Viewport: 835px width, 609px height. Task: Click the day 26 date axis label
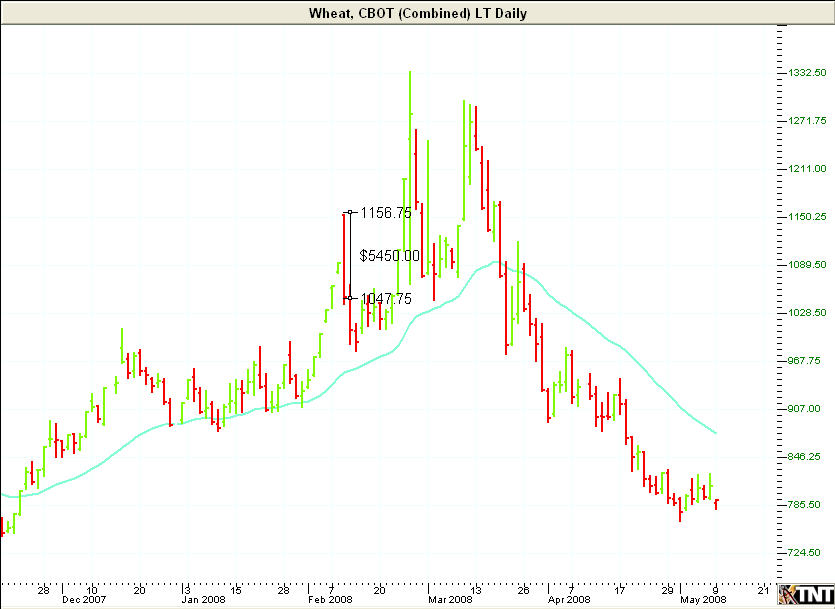tap(523, 590)
